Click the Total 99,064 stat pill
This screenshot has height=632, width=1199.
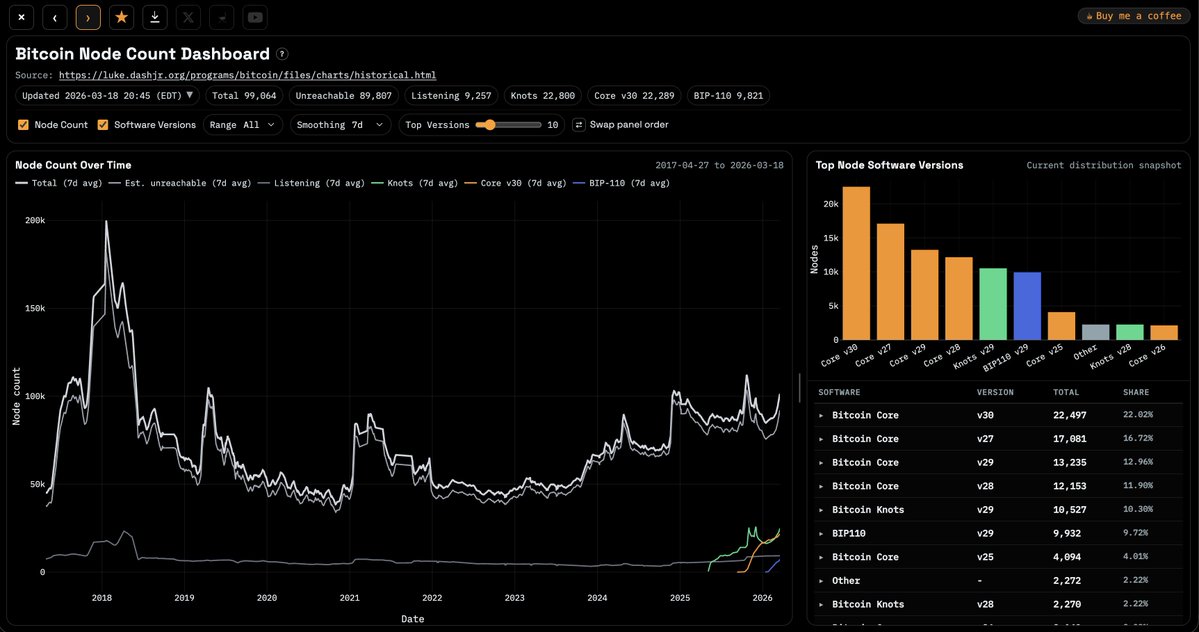(244, 96)
